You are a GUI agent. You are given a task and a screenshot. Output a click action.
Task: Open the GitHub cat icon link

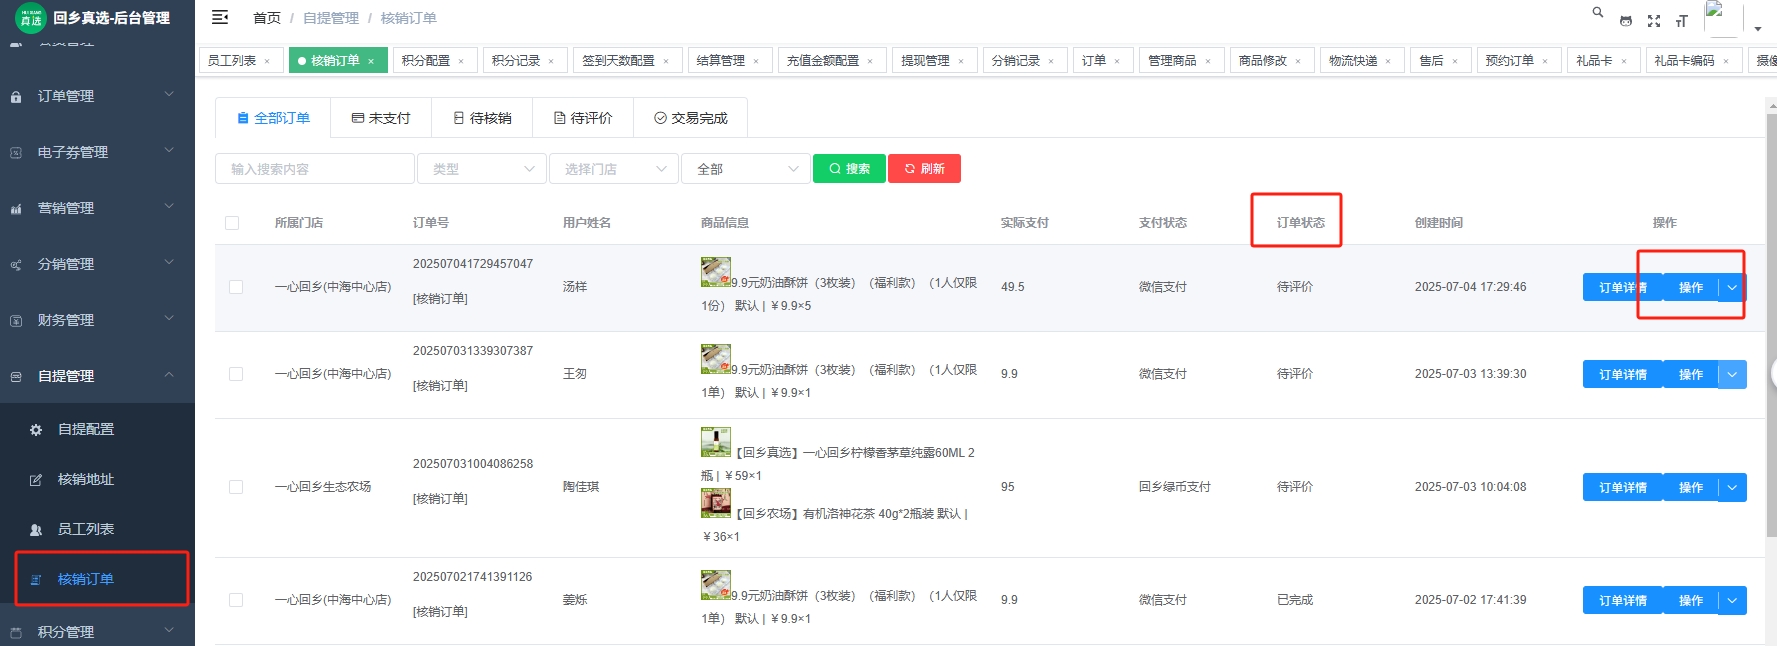1626,21
